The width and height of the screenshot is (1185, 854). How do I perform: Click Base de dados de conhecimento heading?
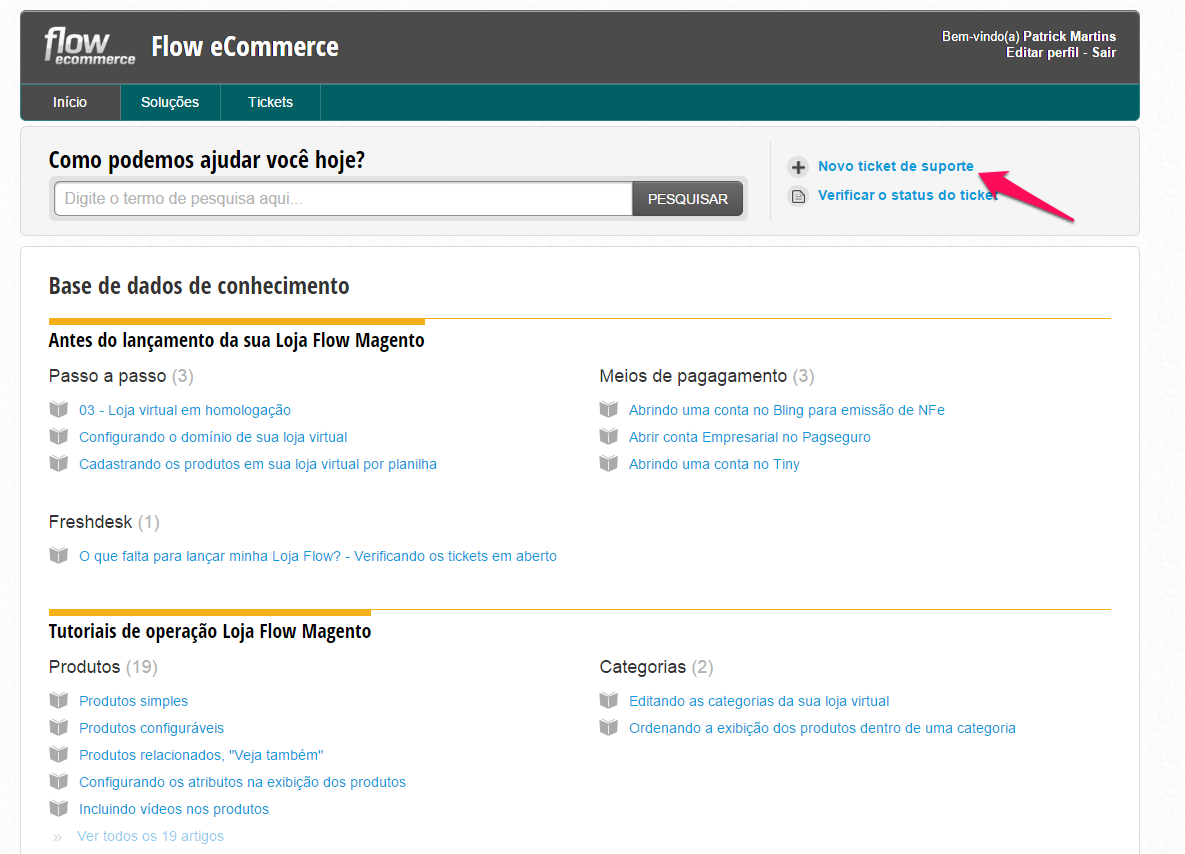(199, 286)
